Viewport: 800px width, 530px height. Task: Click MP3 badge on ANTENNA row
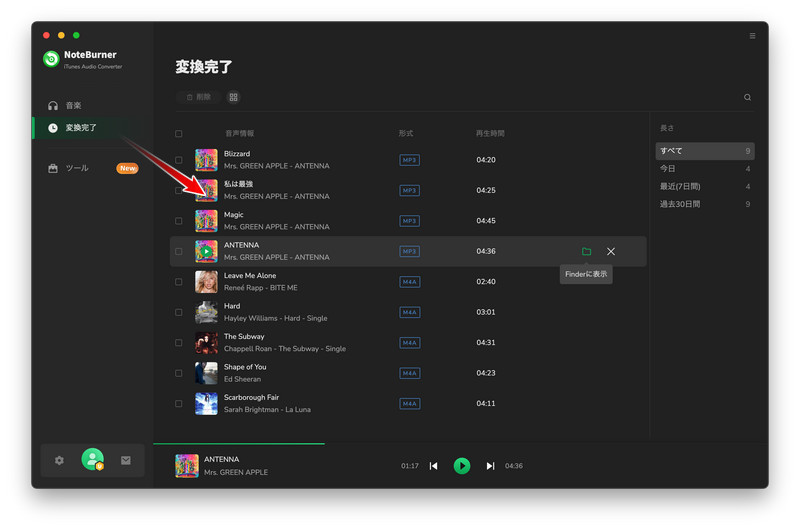(x=409, y=251)
